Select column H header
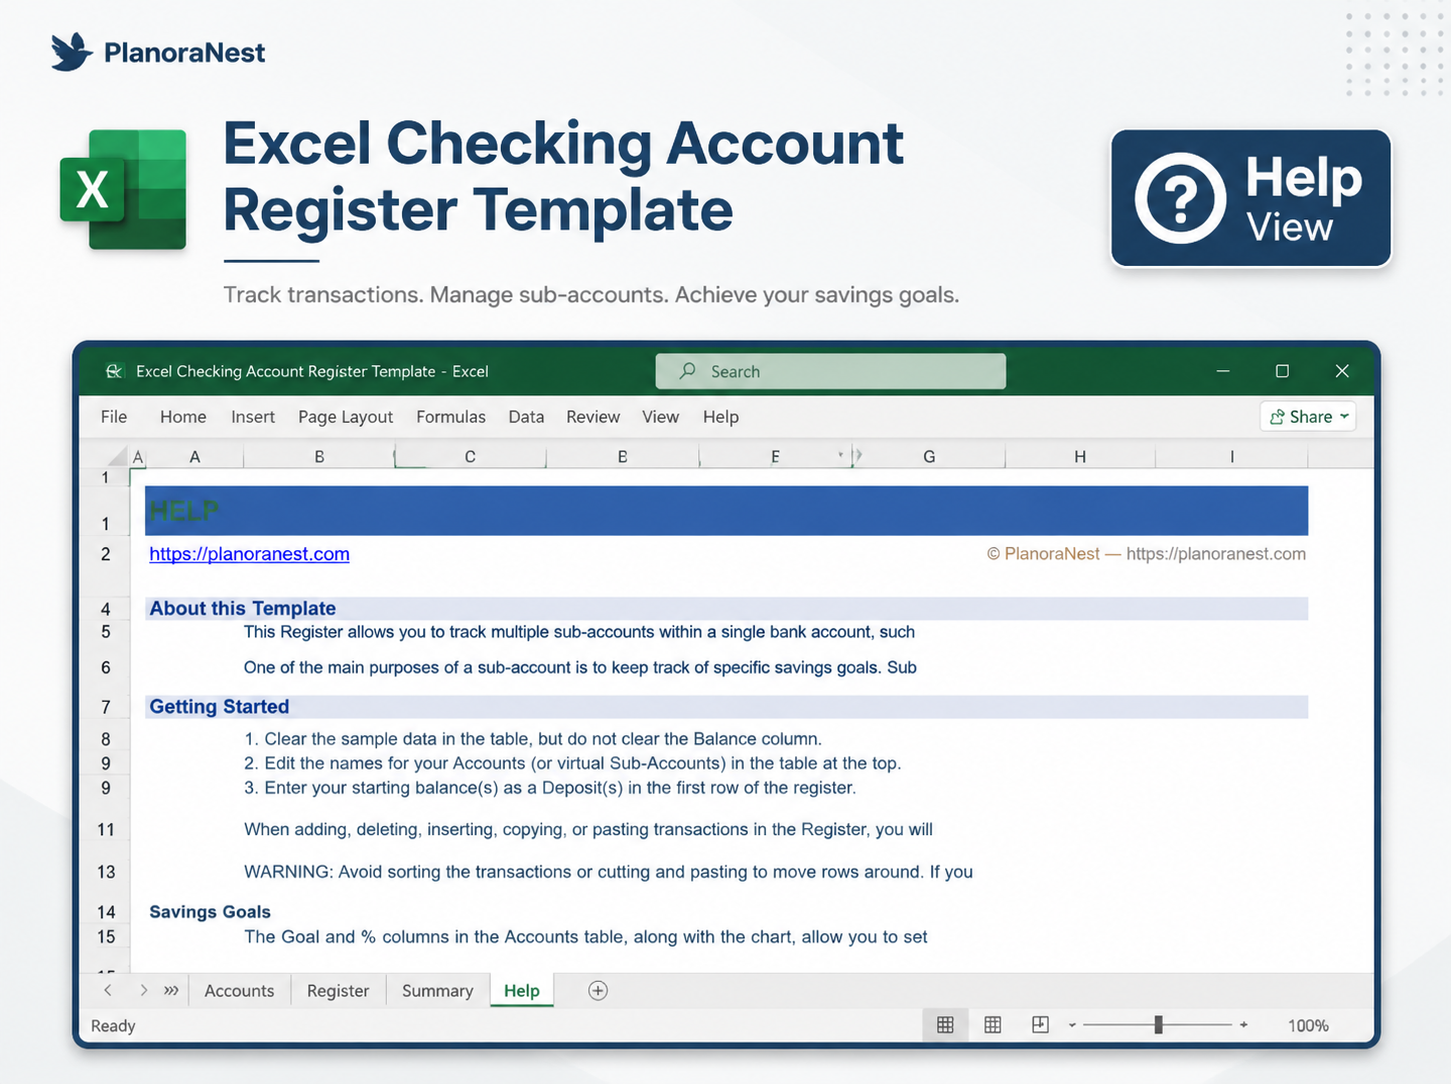The width and height of the screenshot is (1451, 1084). [x=1080, y=457]
